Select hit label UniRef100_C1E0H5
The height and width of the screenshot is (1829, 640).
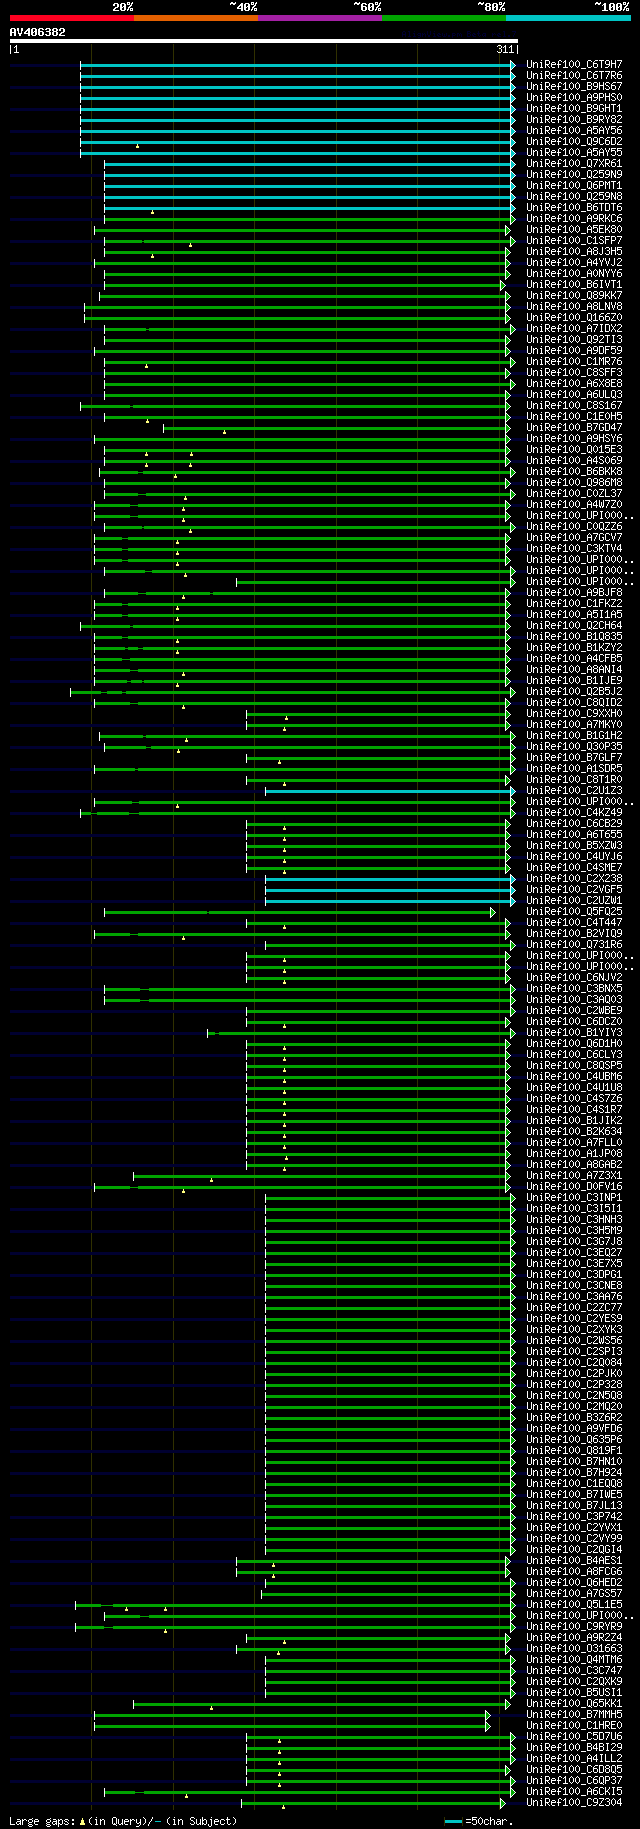tap(574, 417)
